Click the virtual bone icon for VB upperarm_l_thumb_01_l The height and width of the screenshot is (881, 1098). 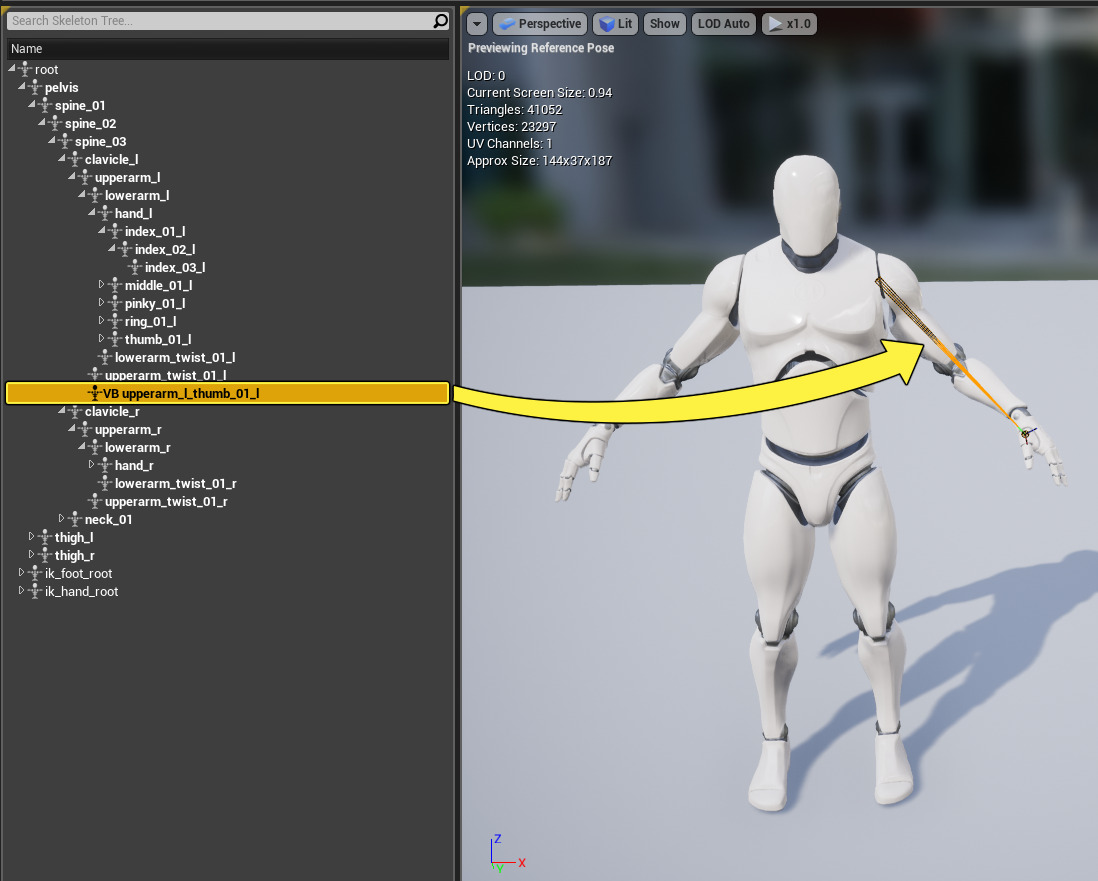pyautogui.click(x=95, y=394)
